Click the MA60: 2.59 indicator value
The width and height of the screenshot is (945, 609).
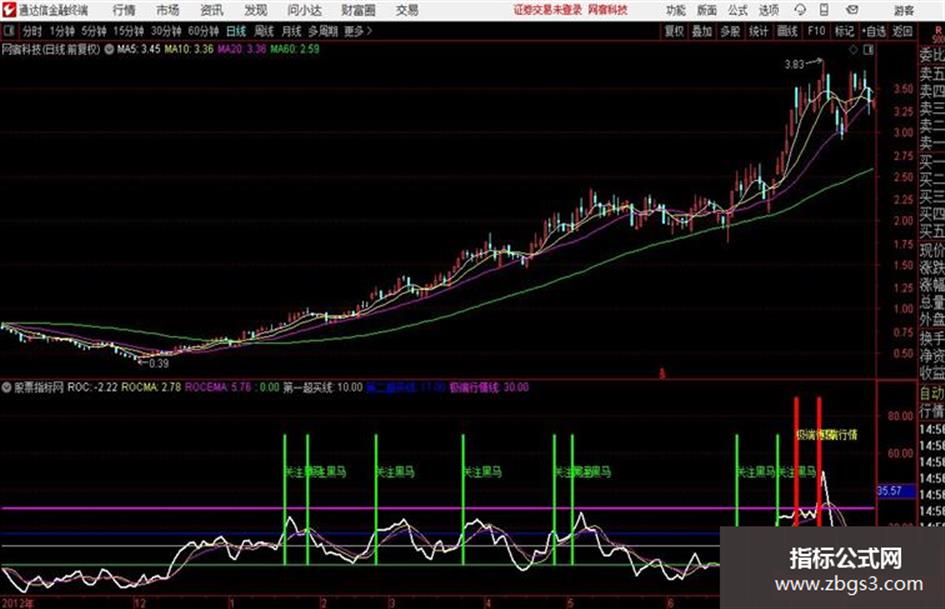pyautogui.click(x=295, y=49)
